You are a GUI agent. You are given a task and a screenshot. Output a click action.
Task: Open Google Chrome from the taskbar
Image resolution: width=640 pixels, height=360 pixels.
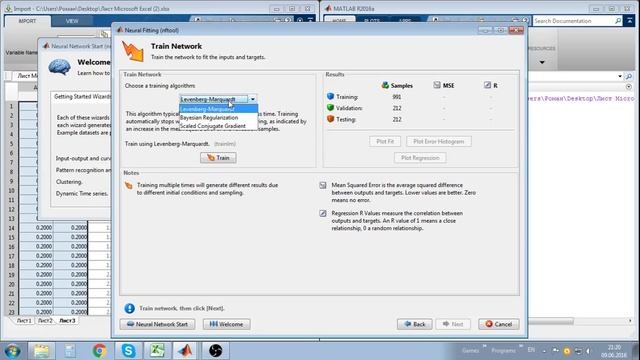pyautogui.click(x=99, y=351)
